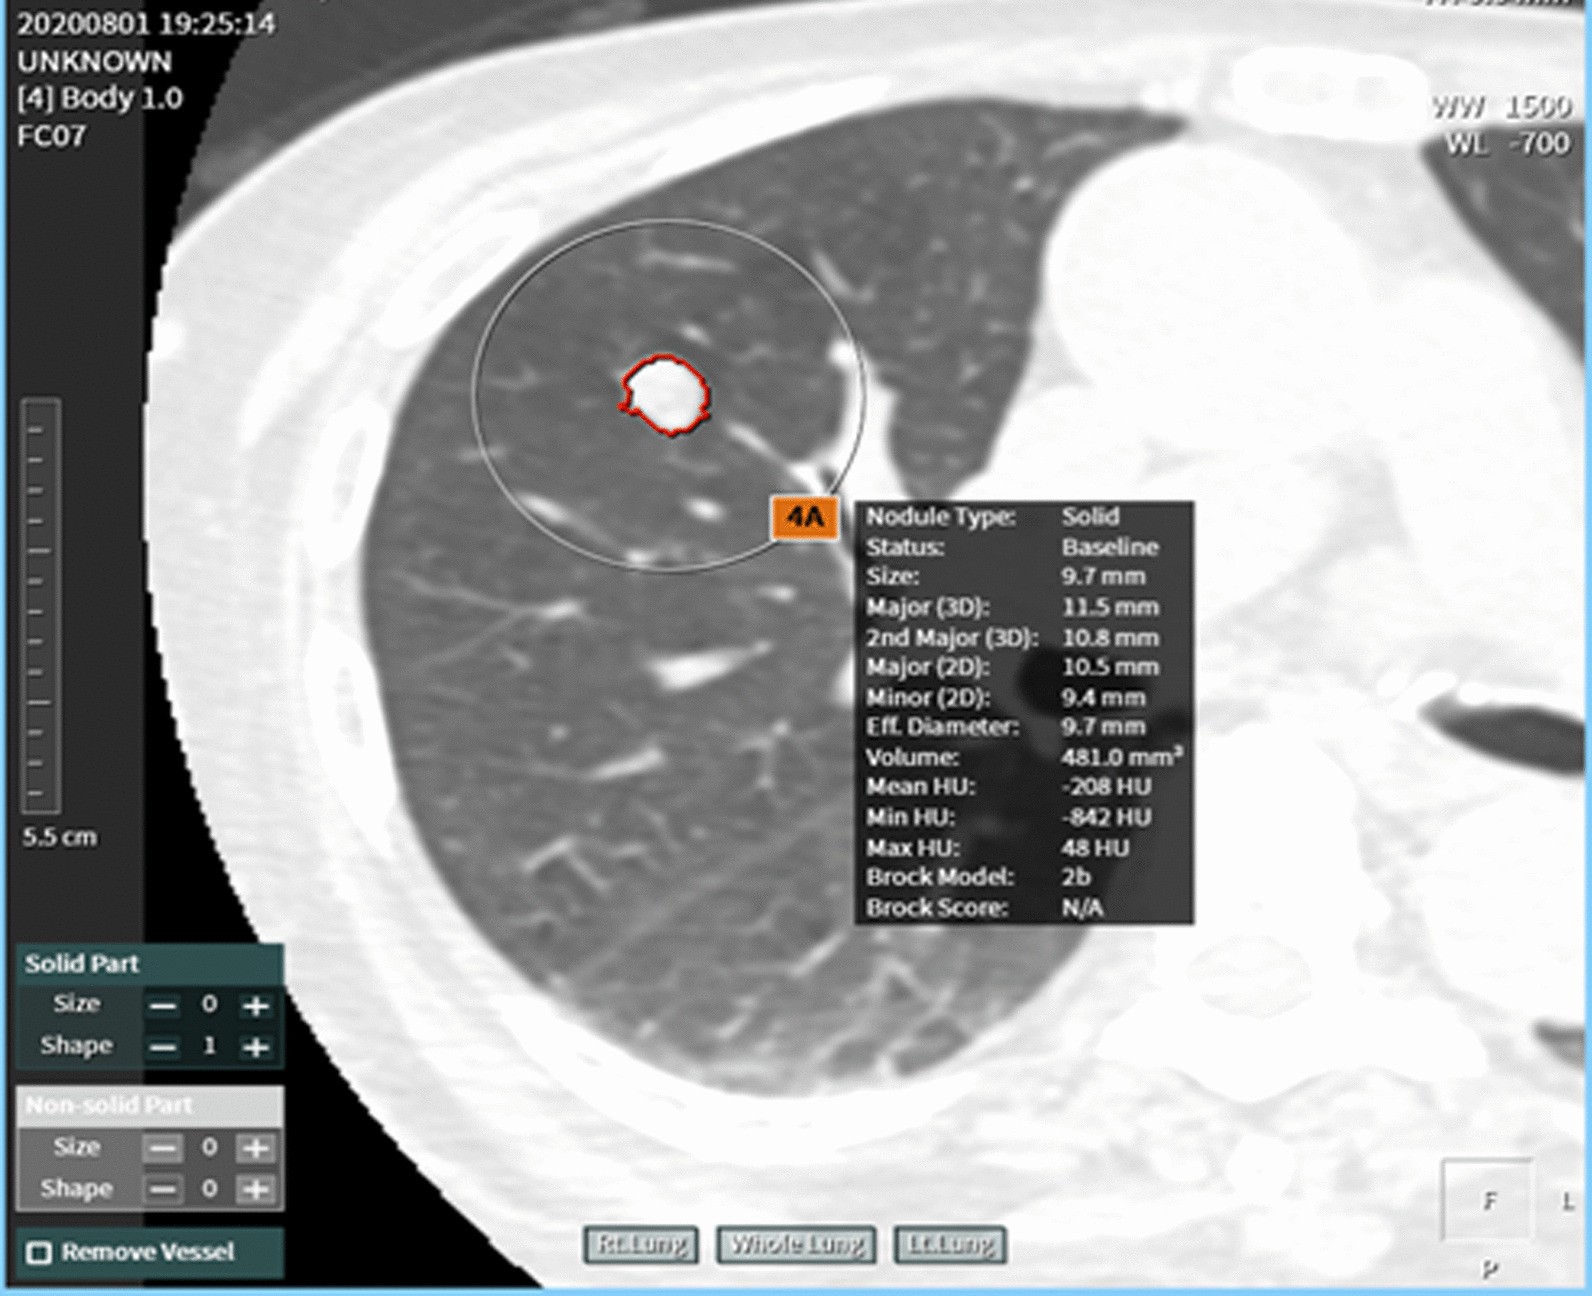Select the Lt.Lung view button
1592x1296 pixels.
950,1245
